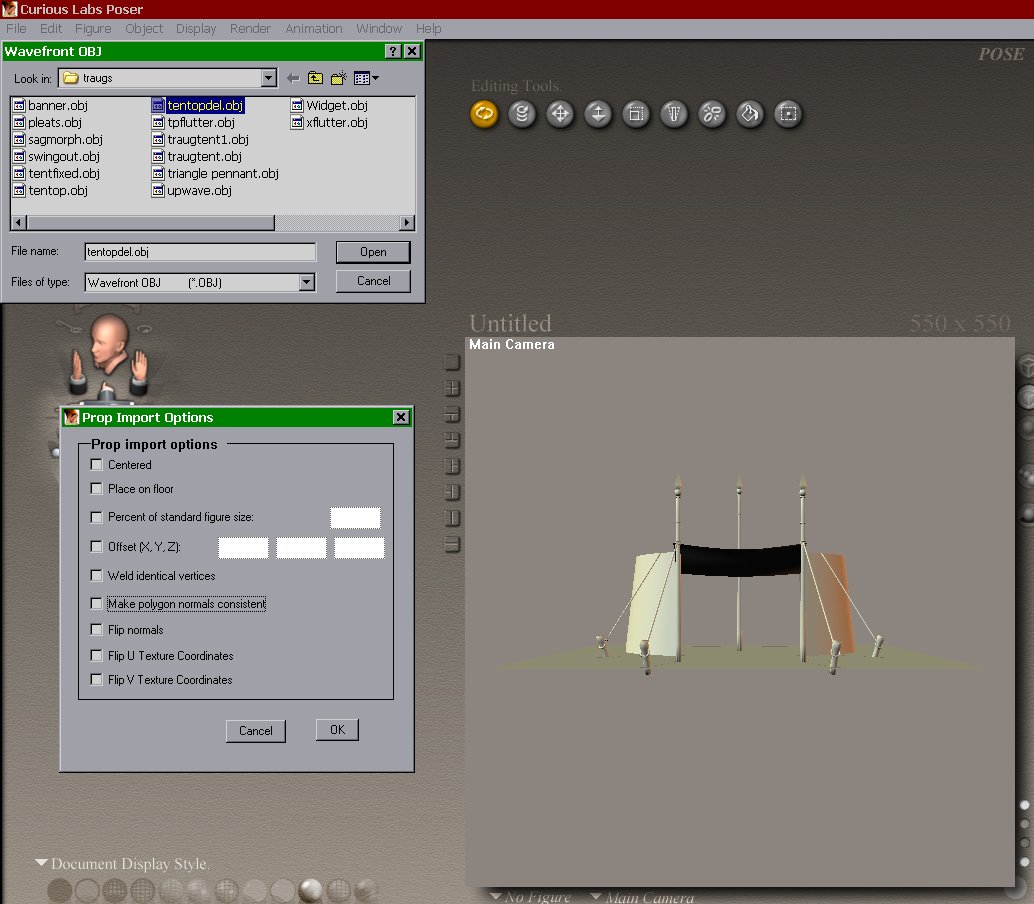Click Open button in file dialog
Image resolution: width=1034 pixels, height=904 pixels.
click(x=373, y=252)
